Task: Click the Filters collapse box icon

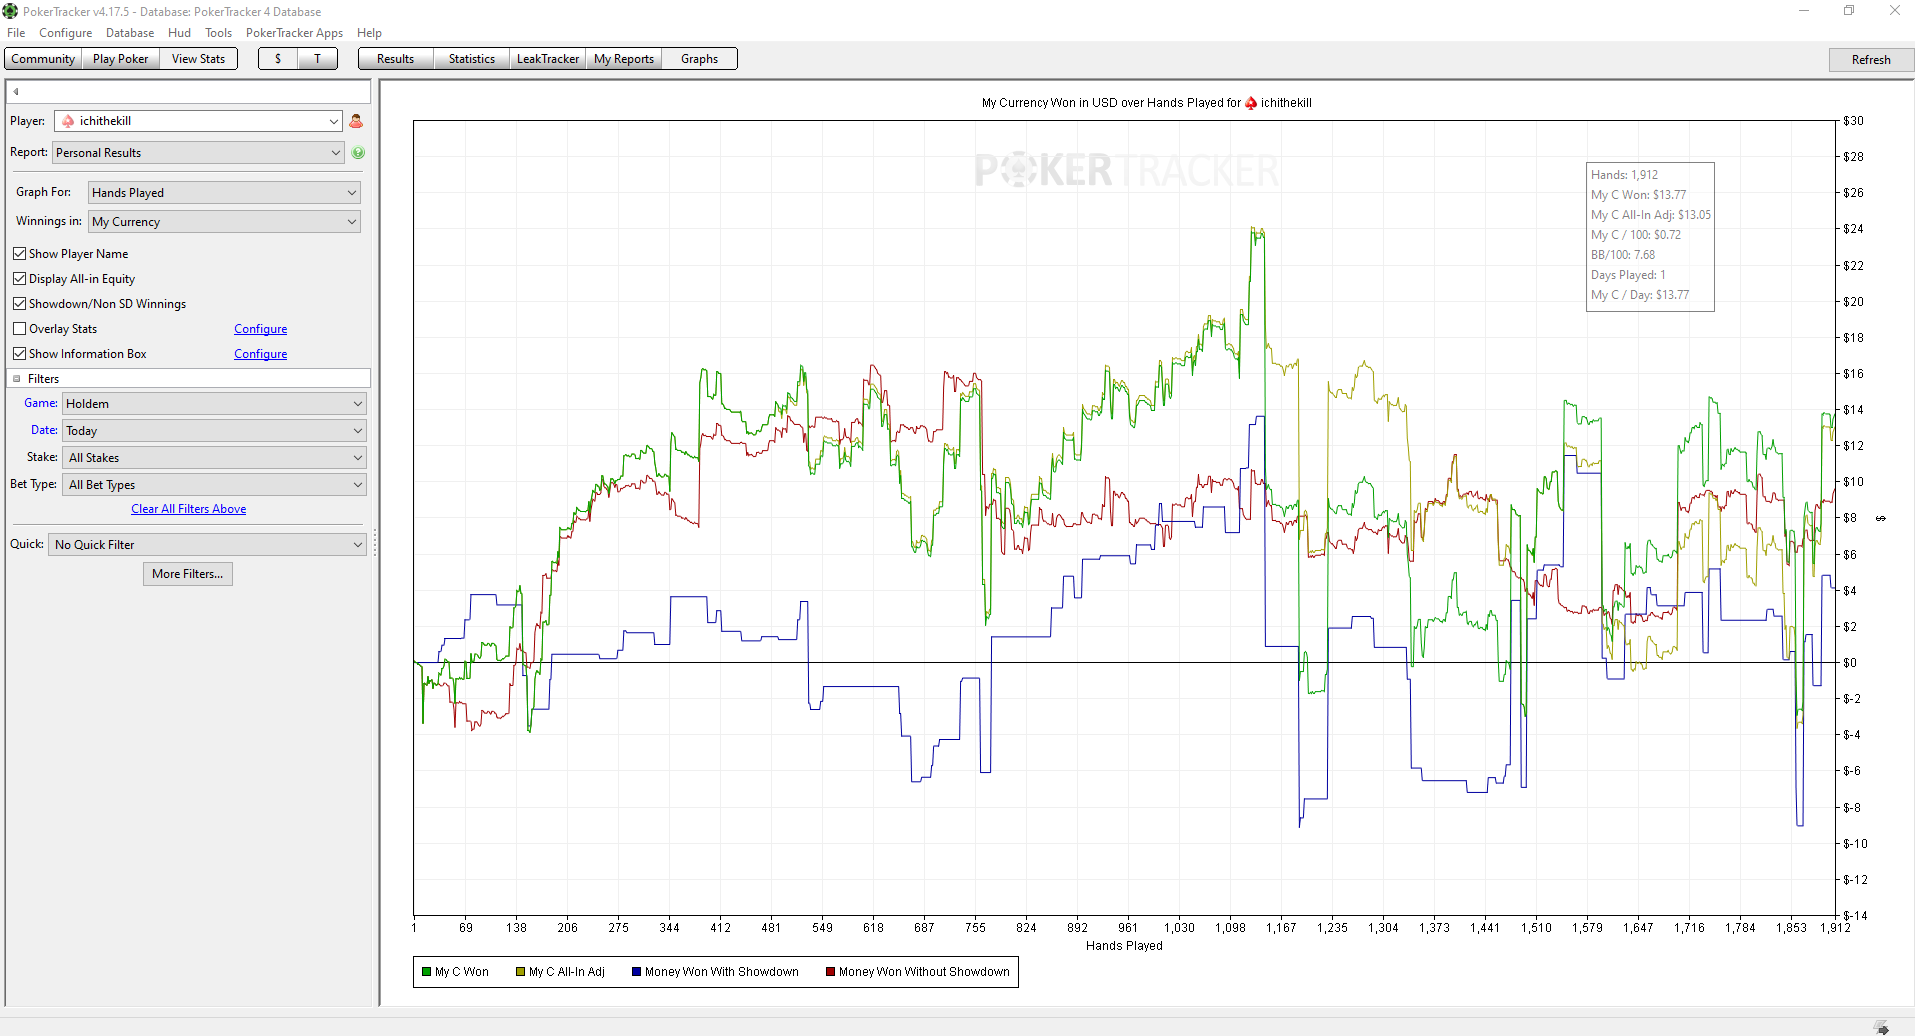Action: click(17, 379)
